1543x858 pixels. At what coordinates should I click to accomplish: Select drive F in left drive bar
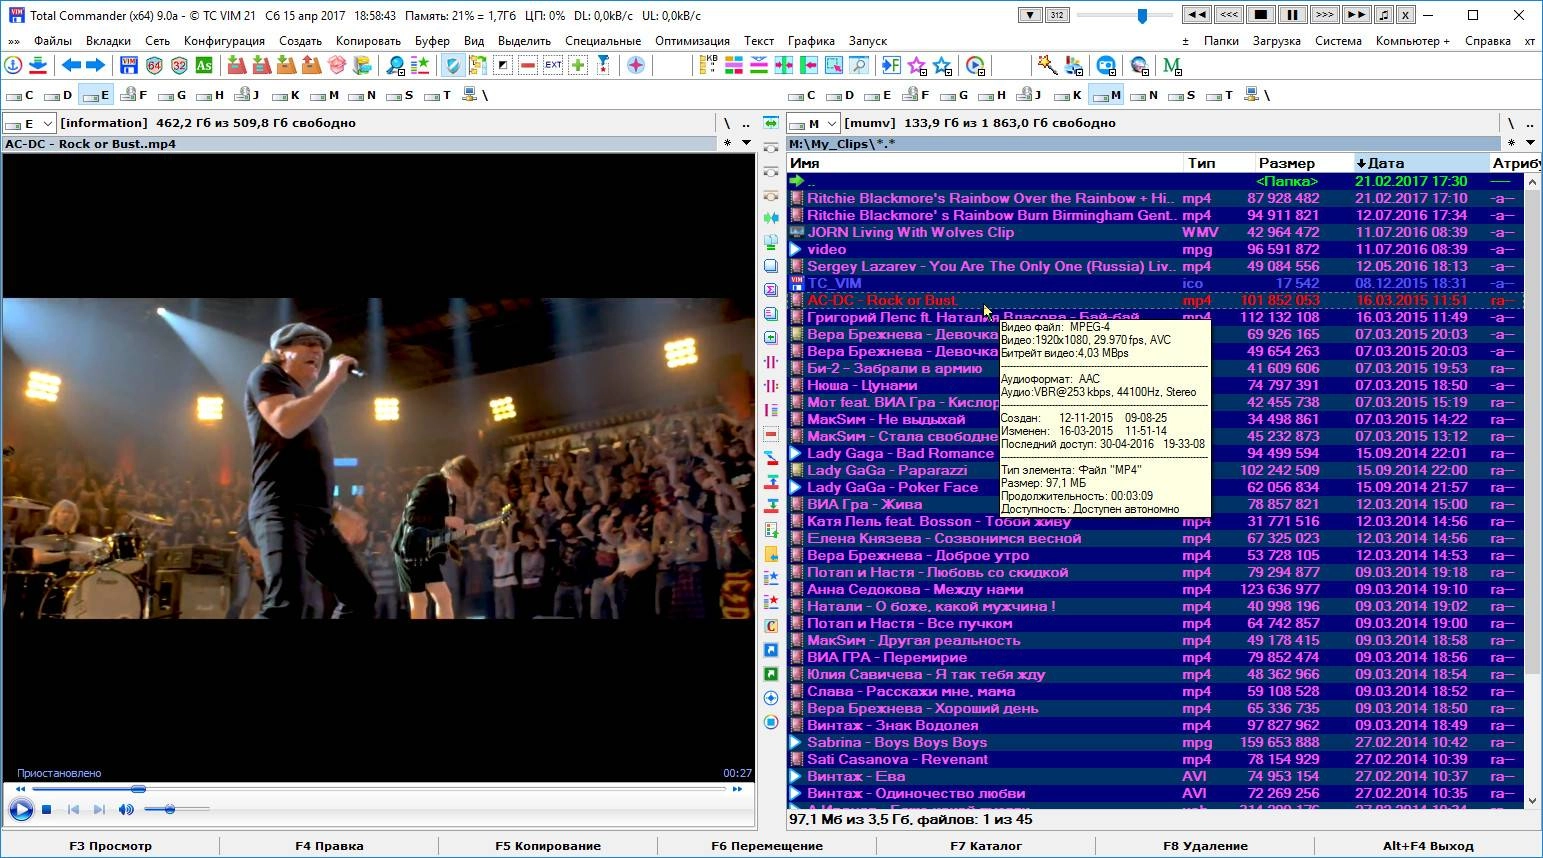click(x=134, y=96)
